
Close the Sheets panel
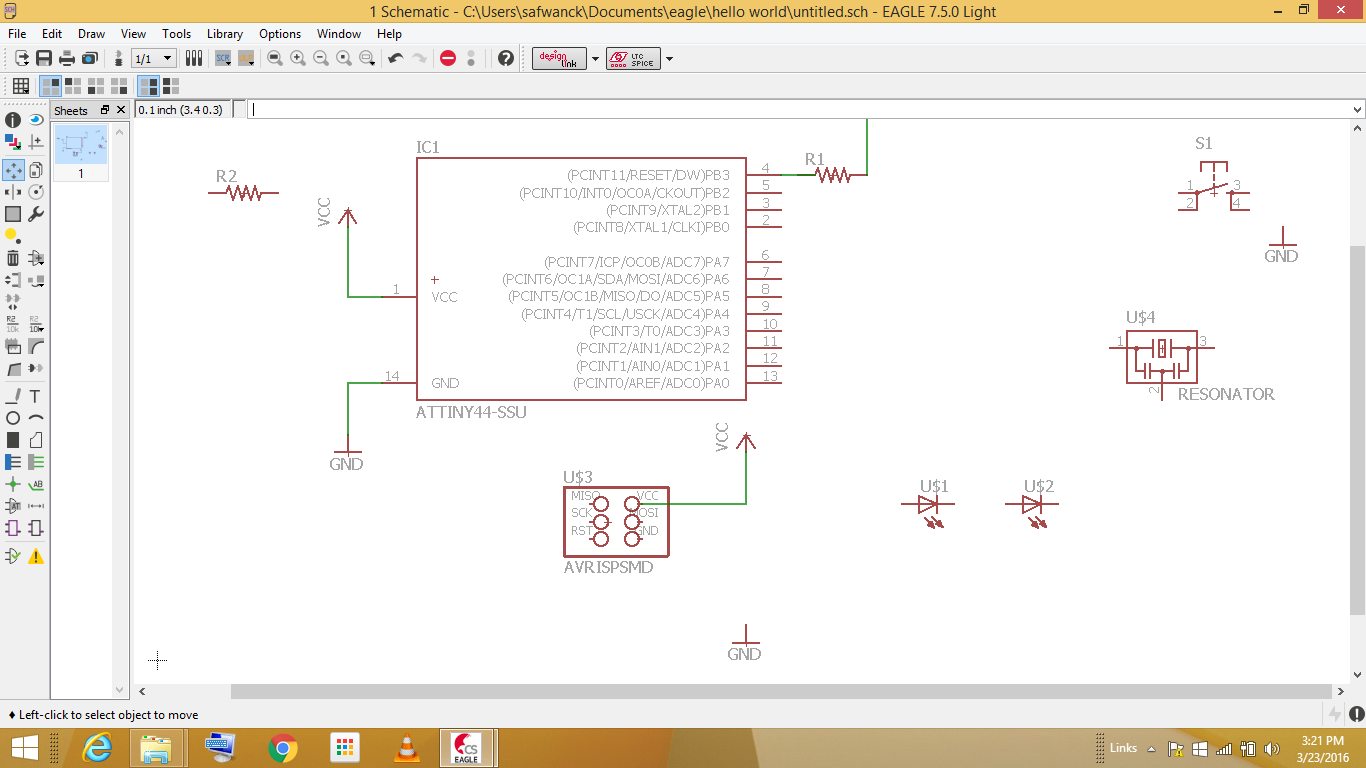pyautogui.click(x=121, y=110)
